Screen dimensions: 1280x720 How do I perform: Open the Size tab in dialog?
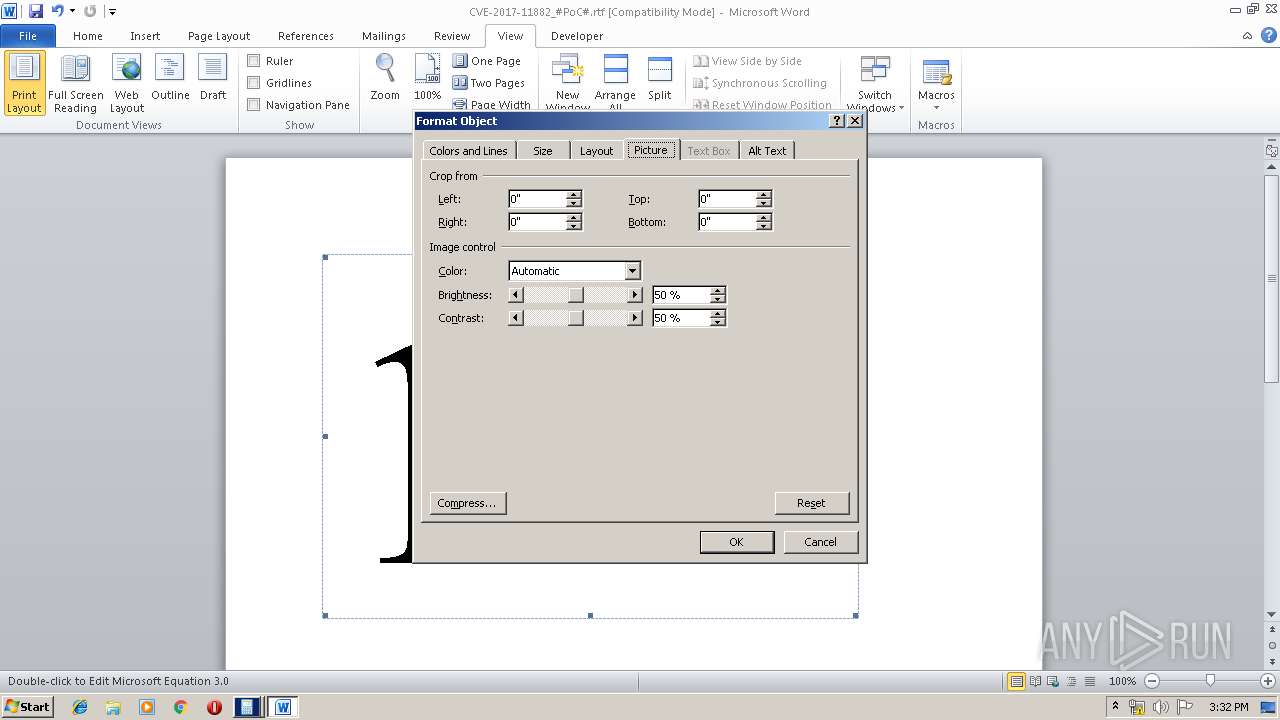tap(543, 150)
